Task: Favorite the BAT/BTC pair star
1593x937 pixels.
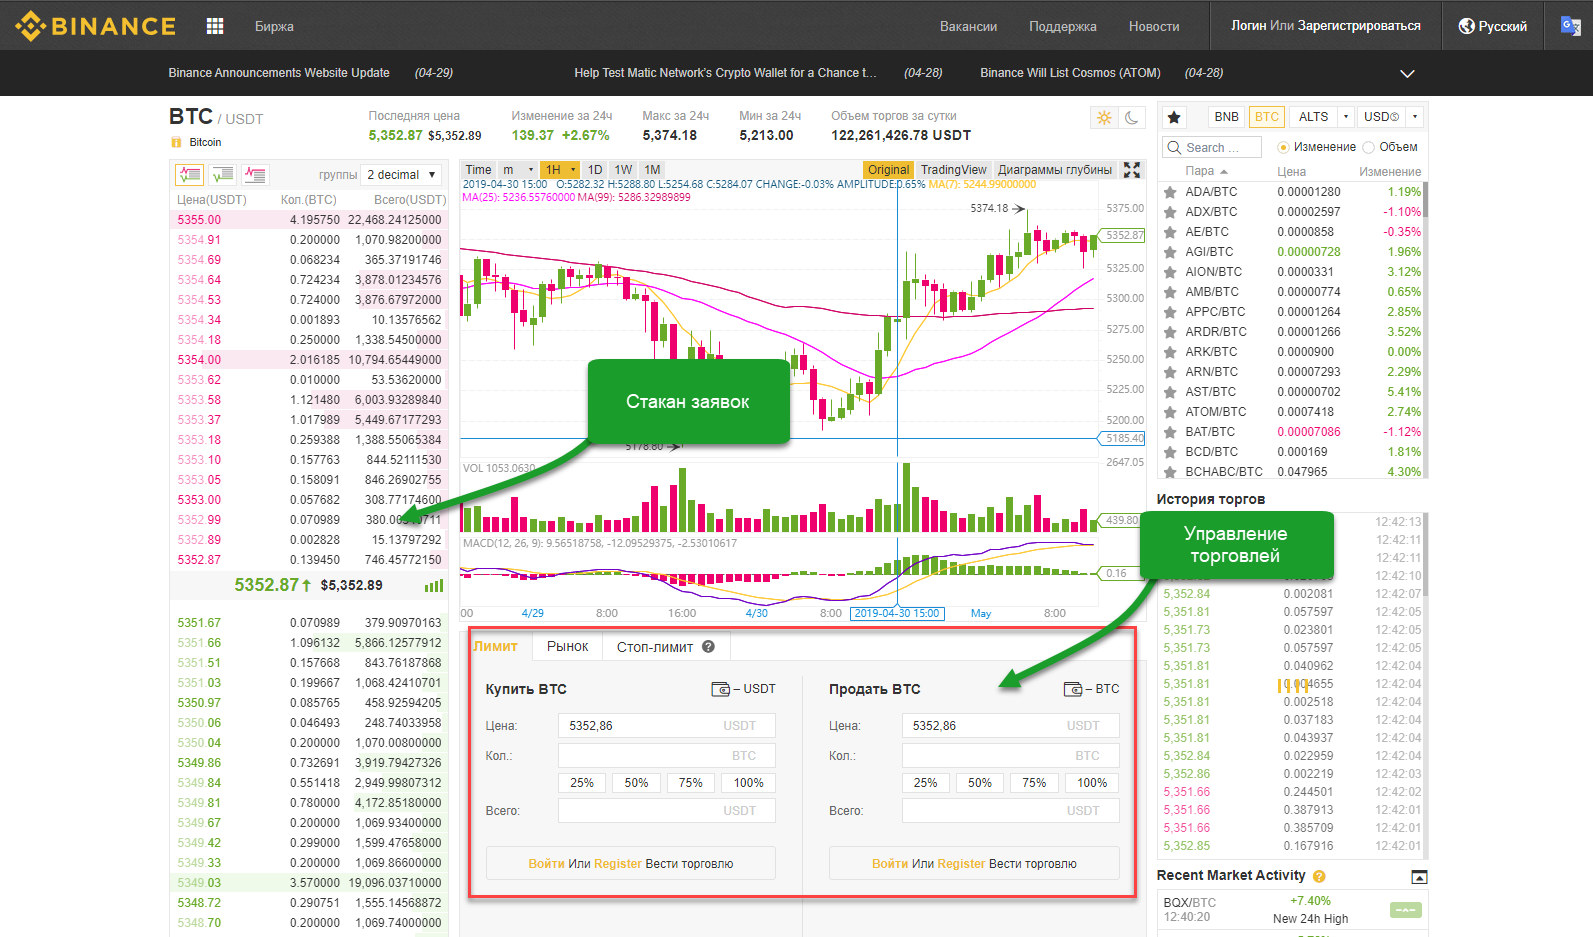Action: click(1170, 432)
